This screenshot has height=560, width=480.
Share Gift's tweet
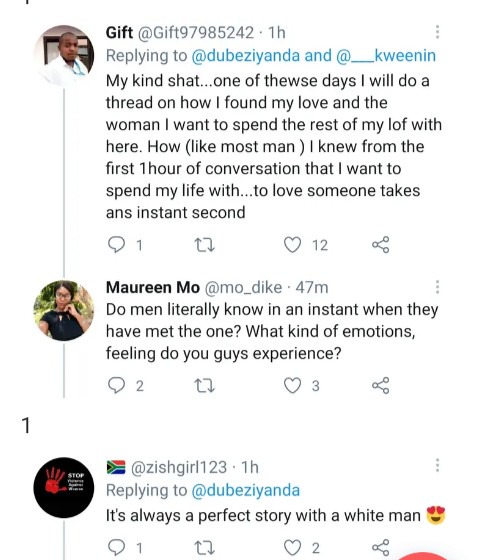[381, 245]
